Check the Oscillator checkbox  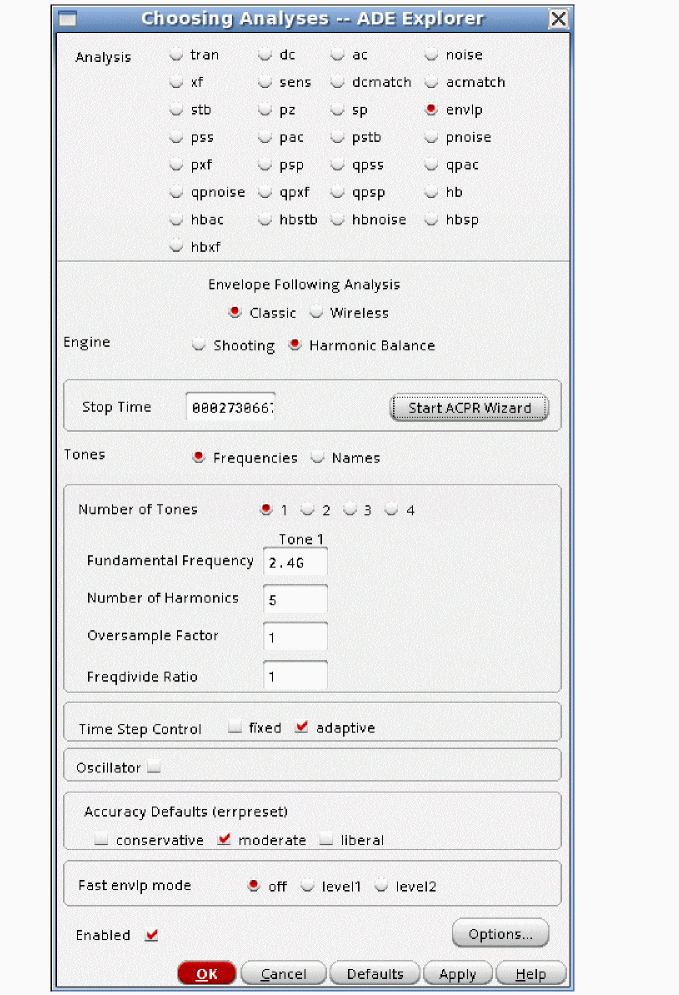tap(153, 768)
